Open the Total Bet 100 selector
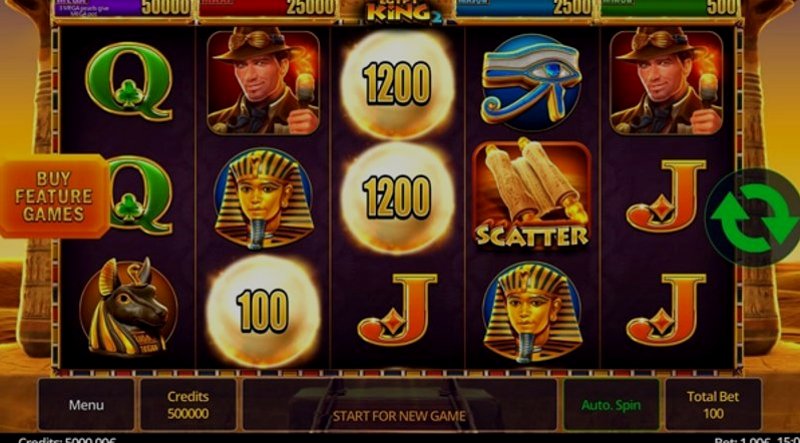The height and width of the screenshot is (443, 800). coord(713,405)
